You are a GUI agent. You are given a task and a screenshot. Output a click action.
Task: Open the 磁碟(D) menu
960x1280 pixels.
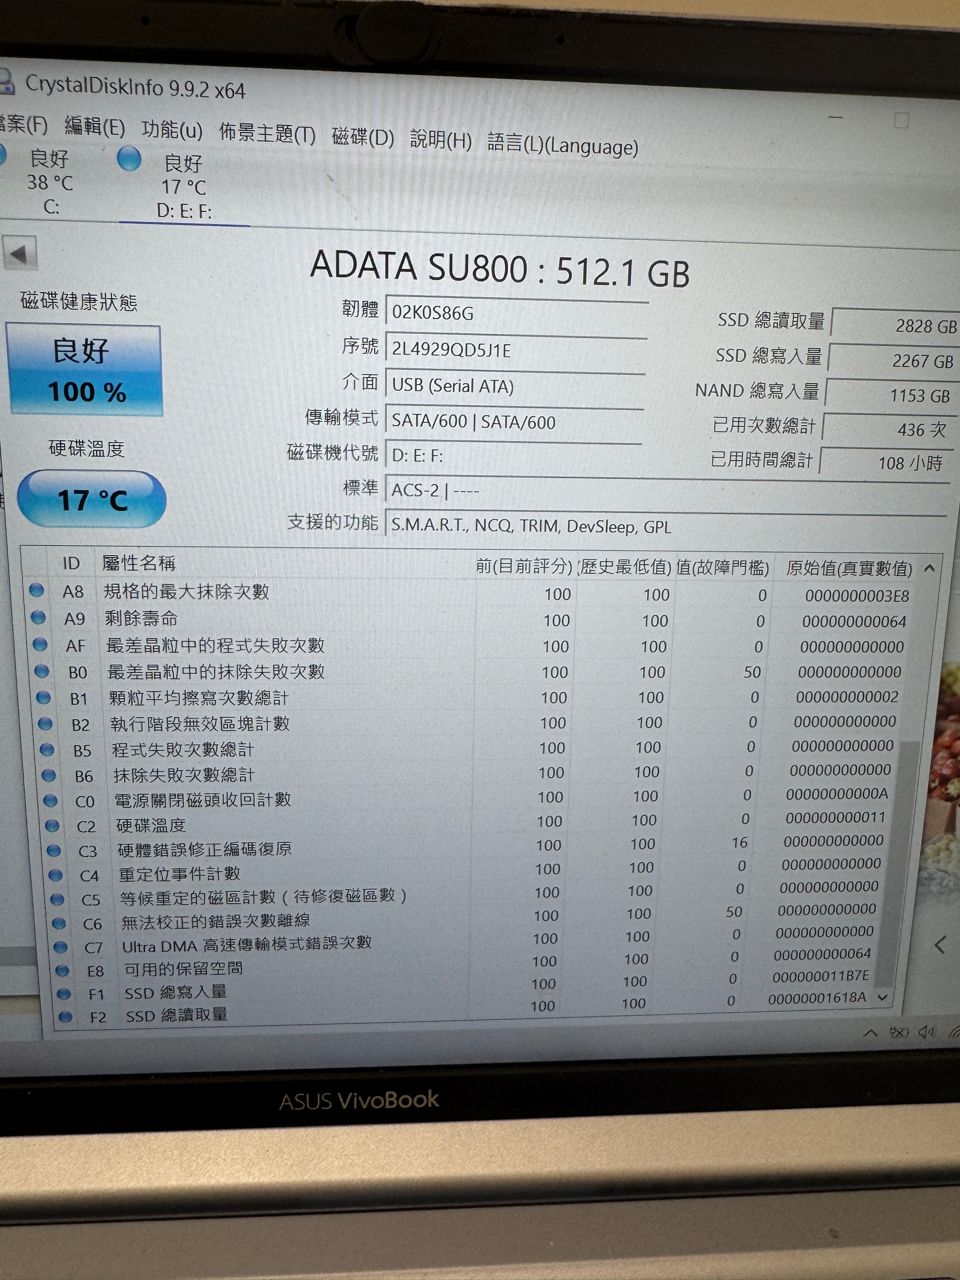[x=363, y=137]
